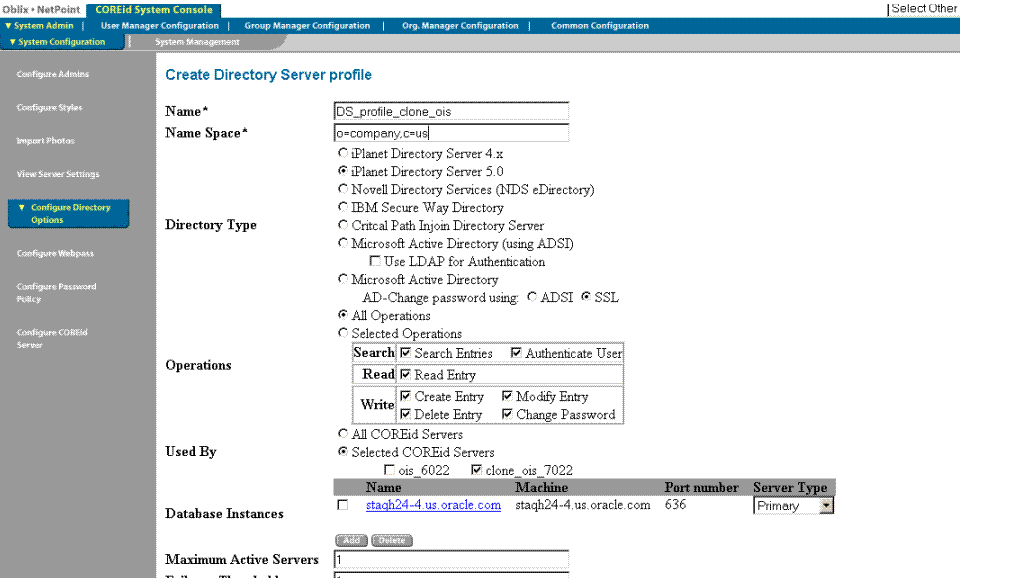Select Selected COREid Servers radio

click(343, 451)
